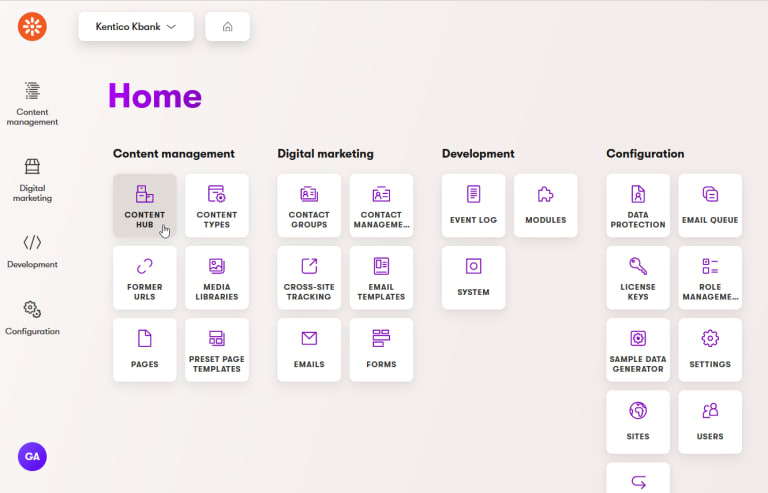Image resolution: width=768 pixels, height=493 pixels.
Task: Open the Pages tile
Action: (x=144, y=350)
